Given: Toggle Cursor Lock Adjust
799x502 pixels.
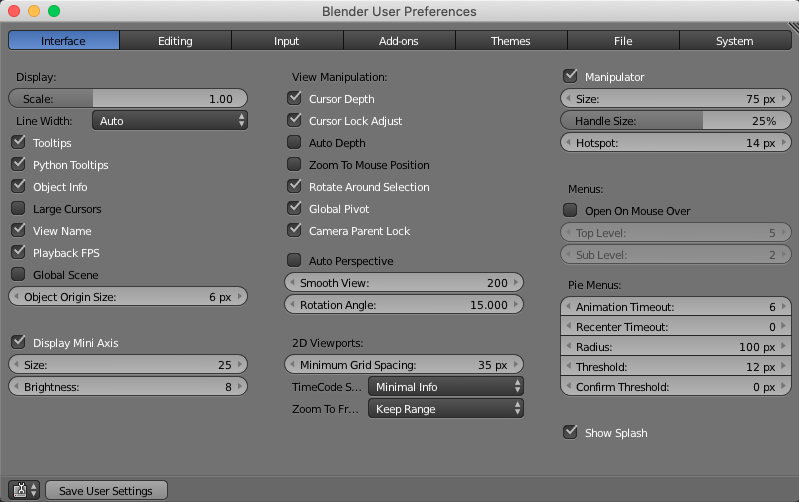Looking at the screenshot, I should click(x=294, y=120).
